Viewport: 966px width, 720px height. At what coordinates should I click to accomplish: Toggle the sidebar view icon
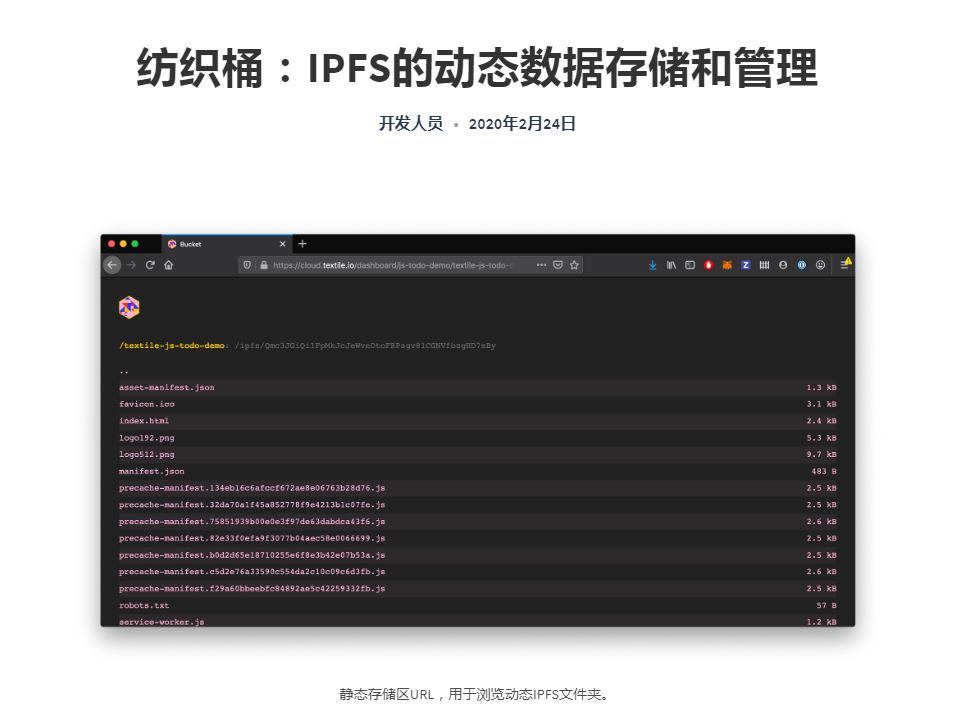(x=690, y=265)
